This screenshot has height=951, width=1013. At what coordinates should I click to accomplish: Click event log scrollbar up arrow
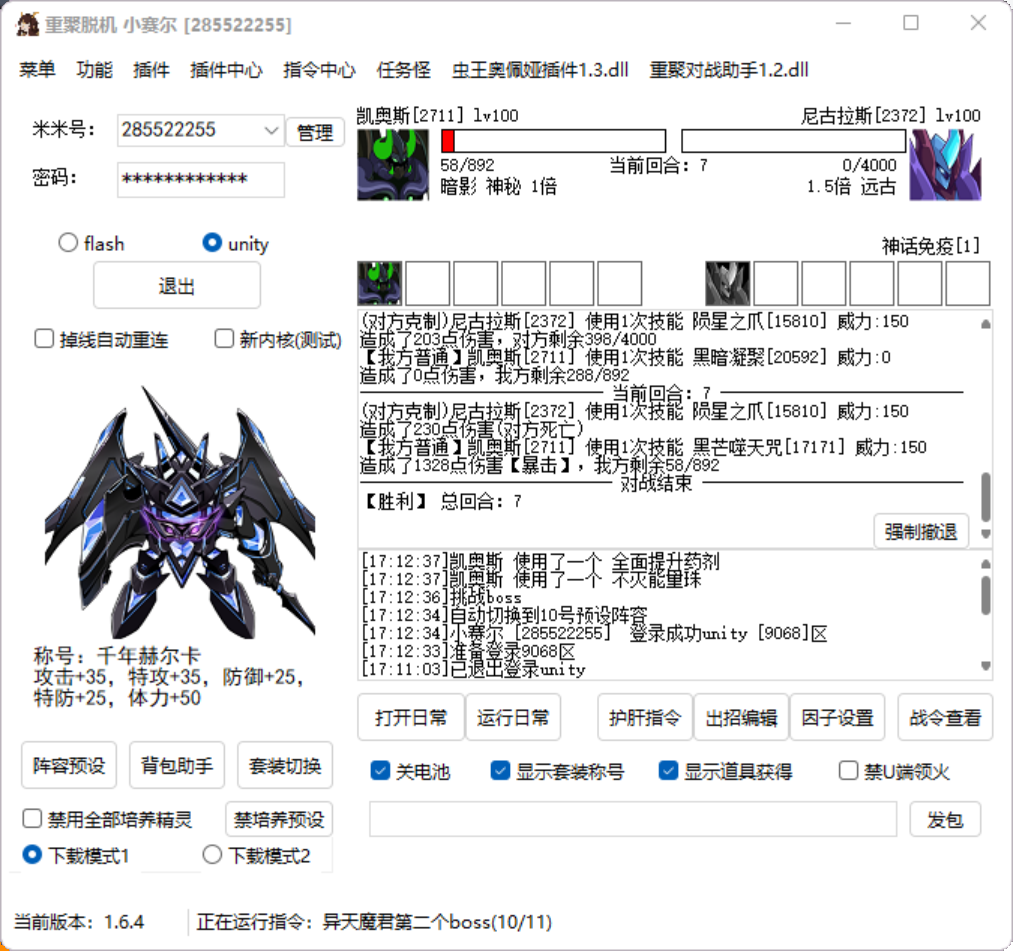[985, 563]
